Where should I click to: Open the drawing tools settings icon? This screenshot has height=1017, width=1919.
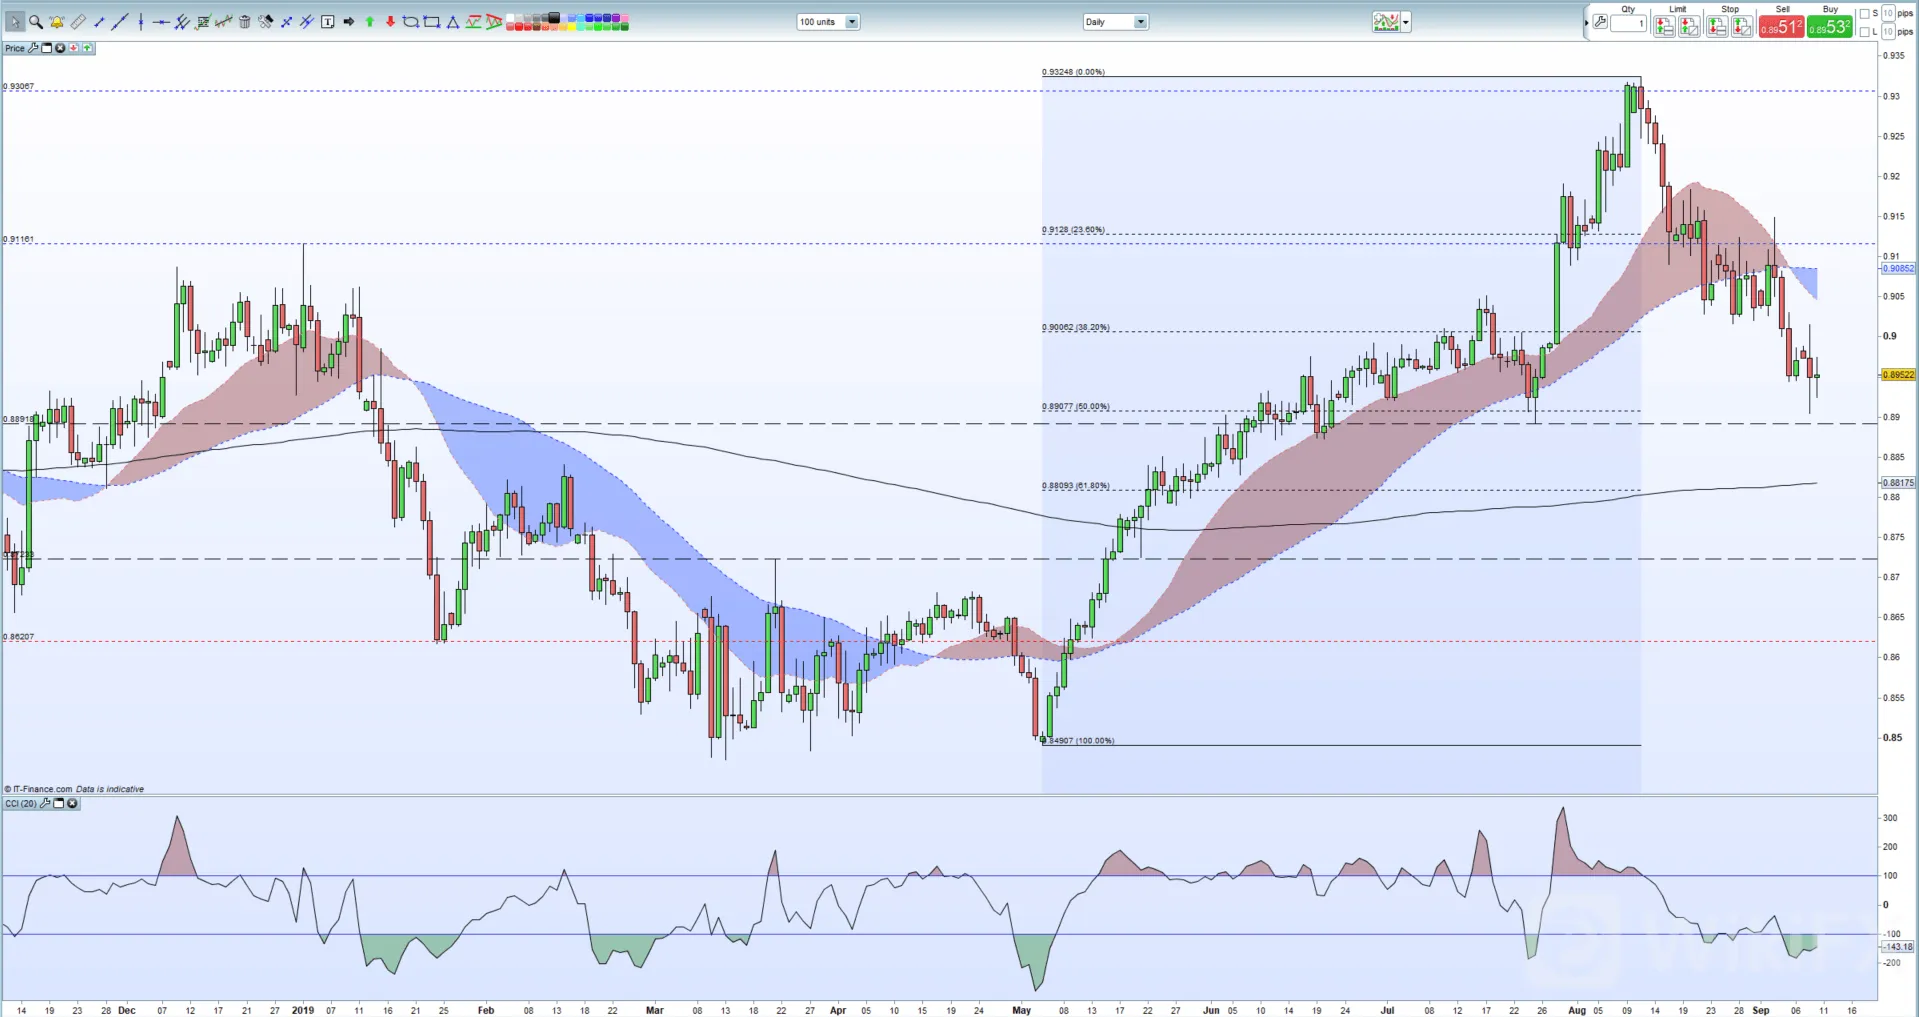(266, 22)
